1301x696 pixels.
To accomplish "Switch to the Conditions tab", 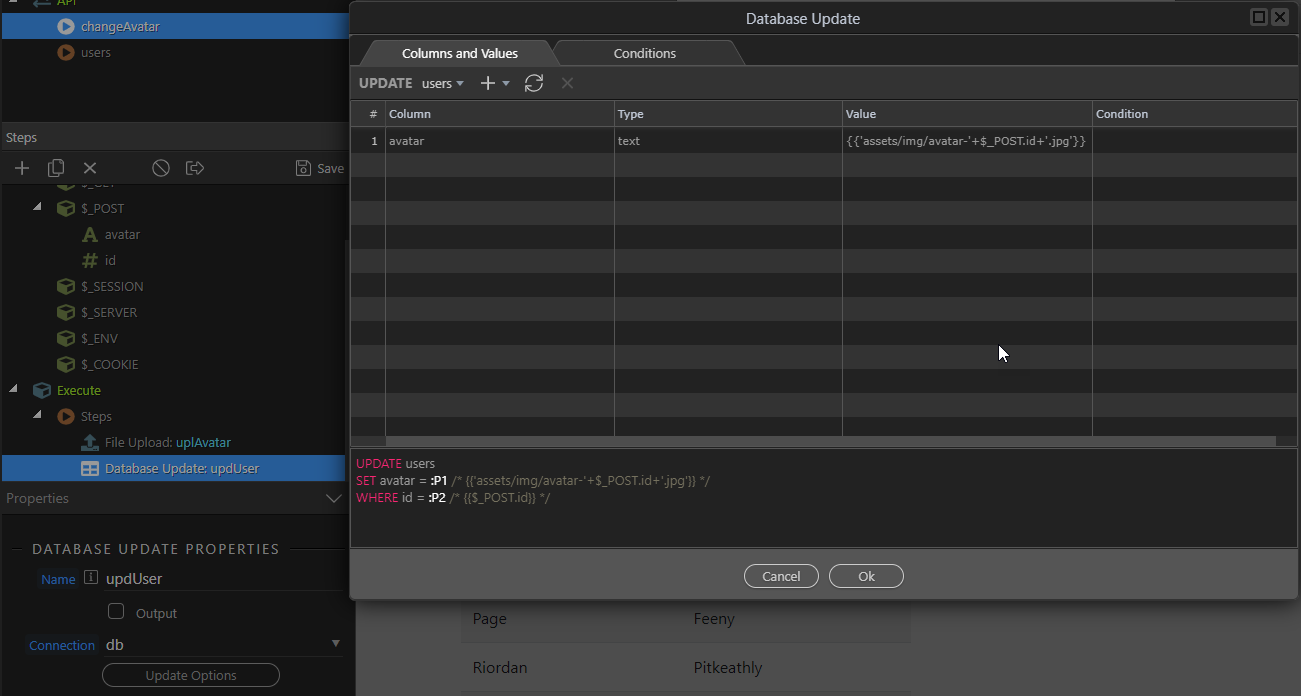I will pos(645,53).
